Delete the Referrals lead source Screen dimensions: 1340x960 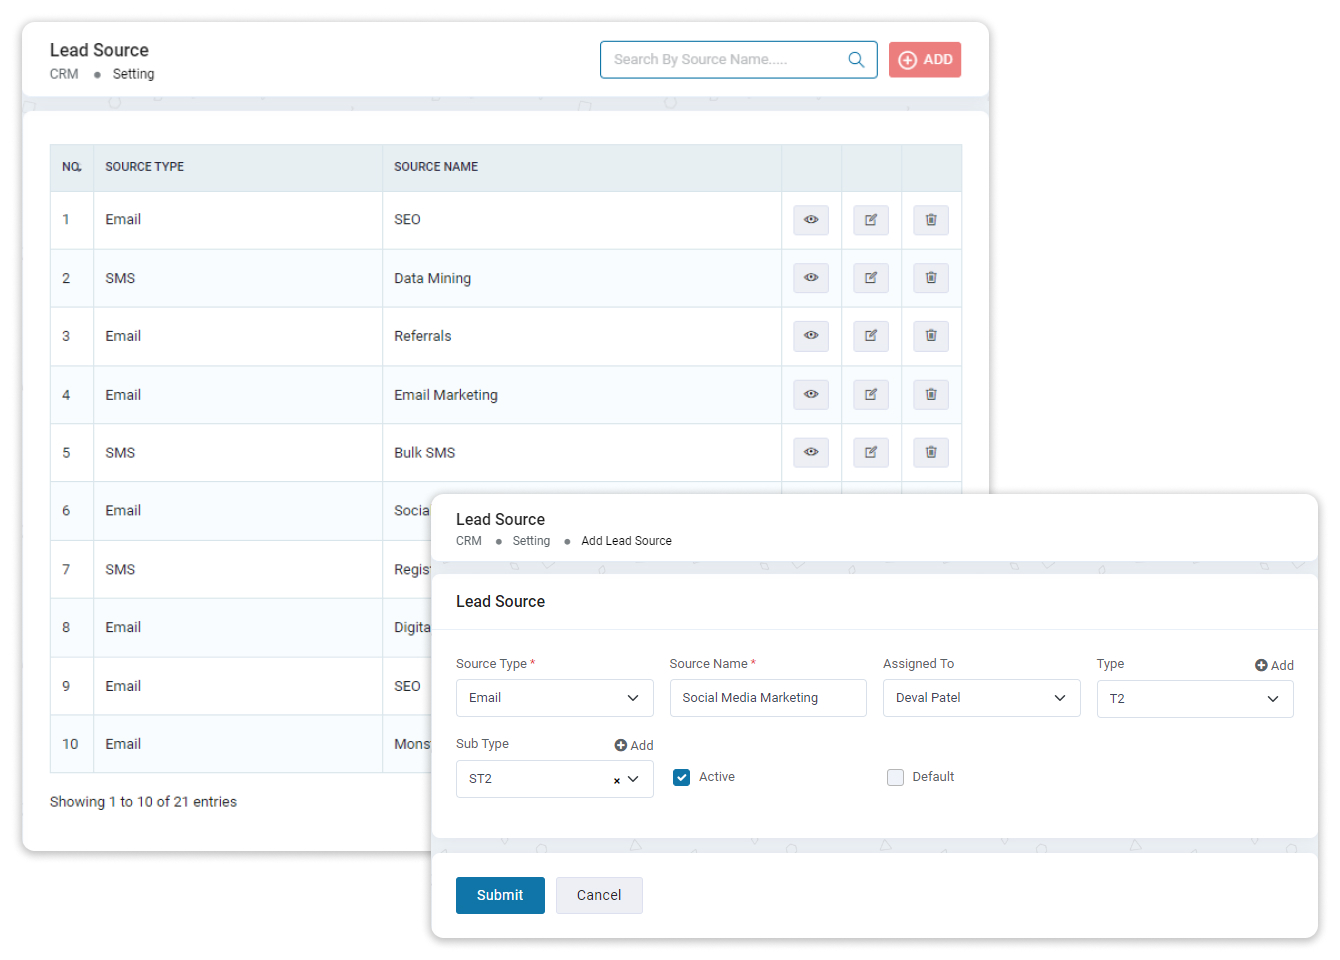[x=931, y=336]
